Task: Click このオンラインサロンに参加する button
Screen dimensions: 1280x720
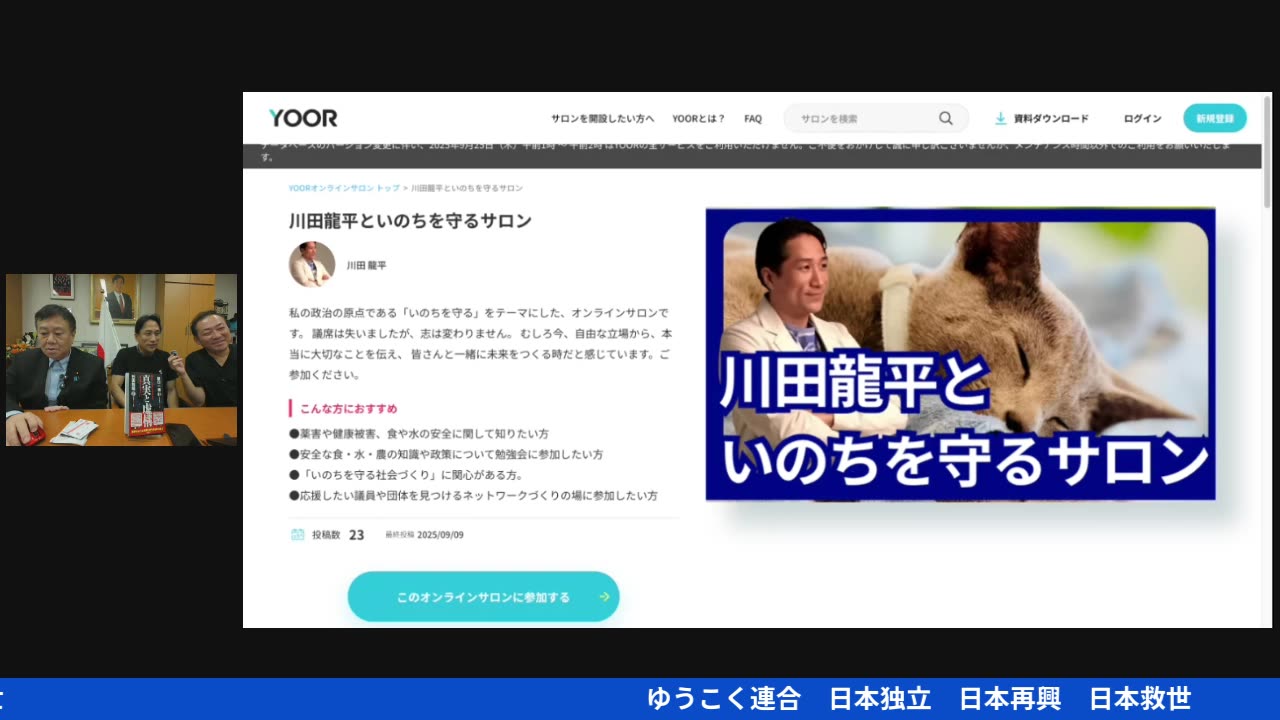Action: (483, 597)
